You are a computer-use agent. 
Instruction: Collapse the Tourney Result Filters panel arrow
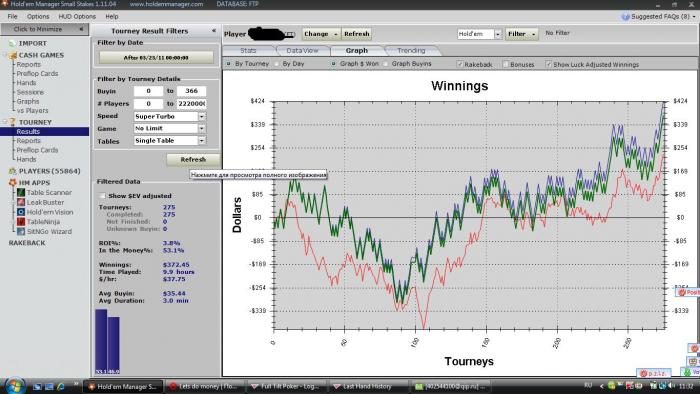[214, 30]
